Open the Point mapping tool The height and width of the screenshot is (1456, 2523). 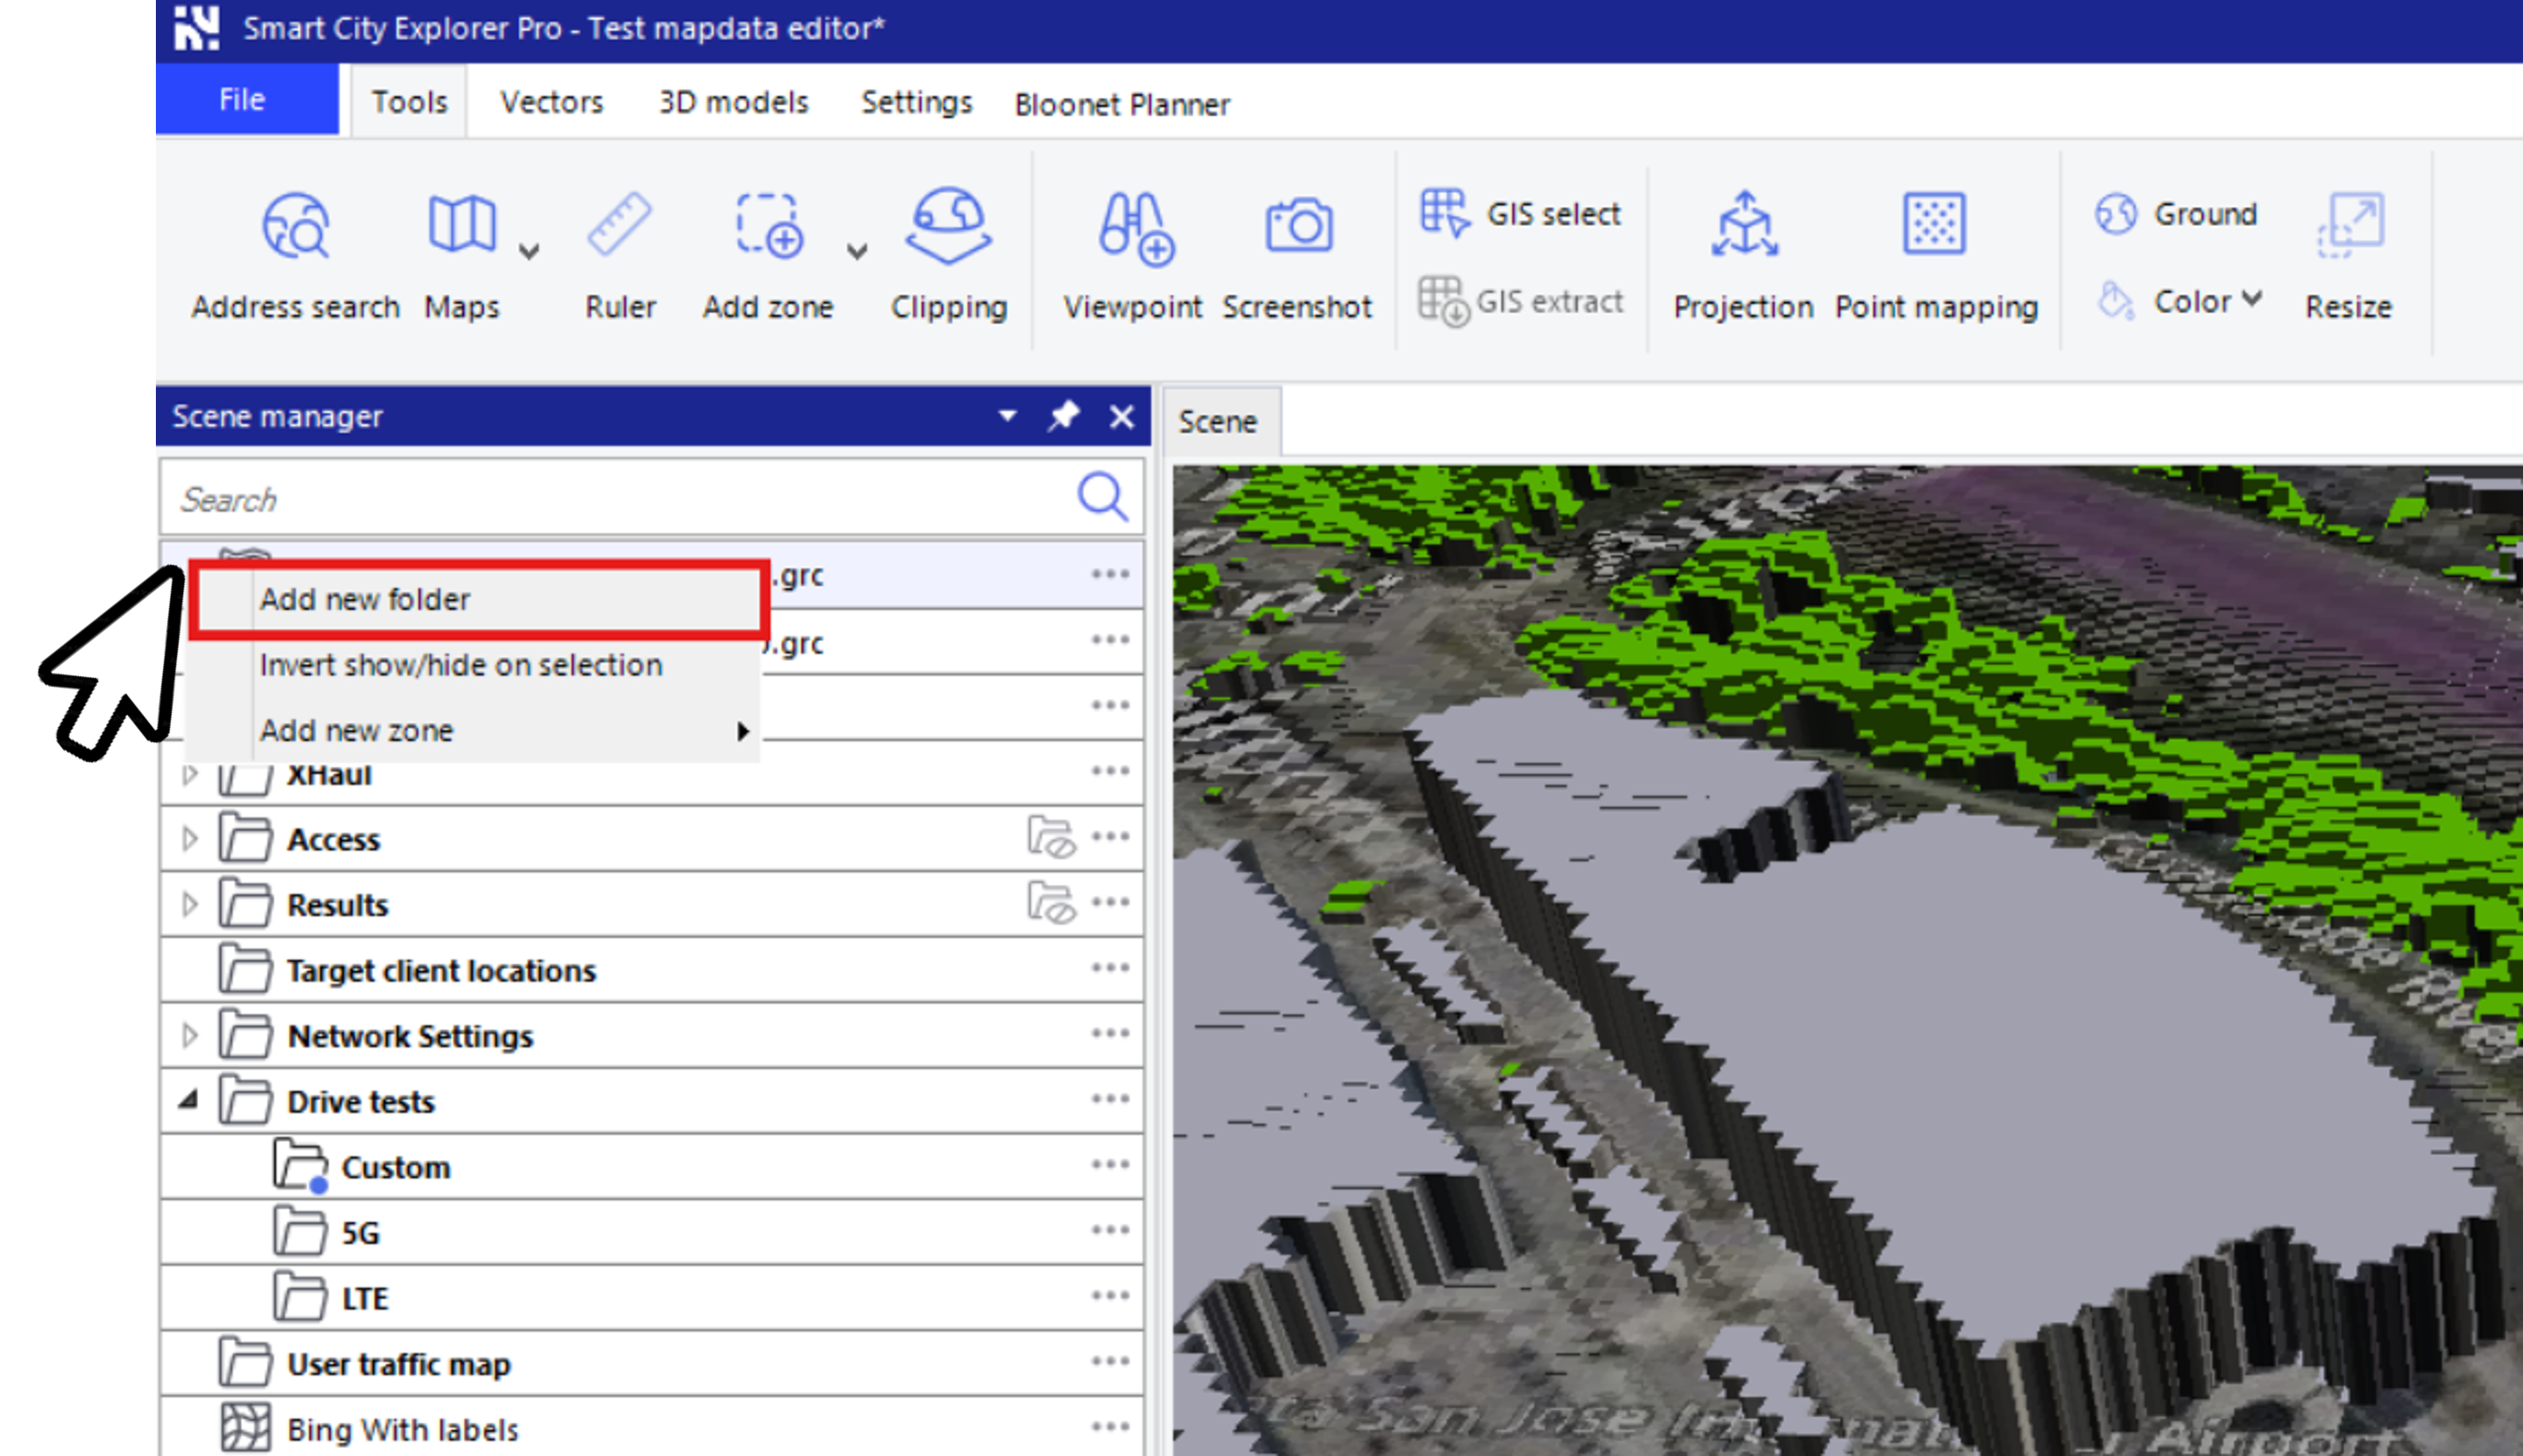(1936, 255)
